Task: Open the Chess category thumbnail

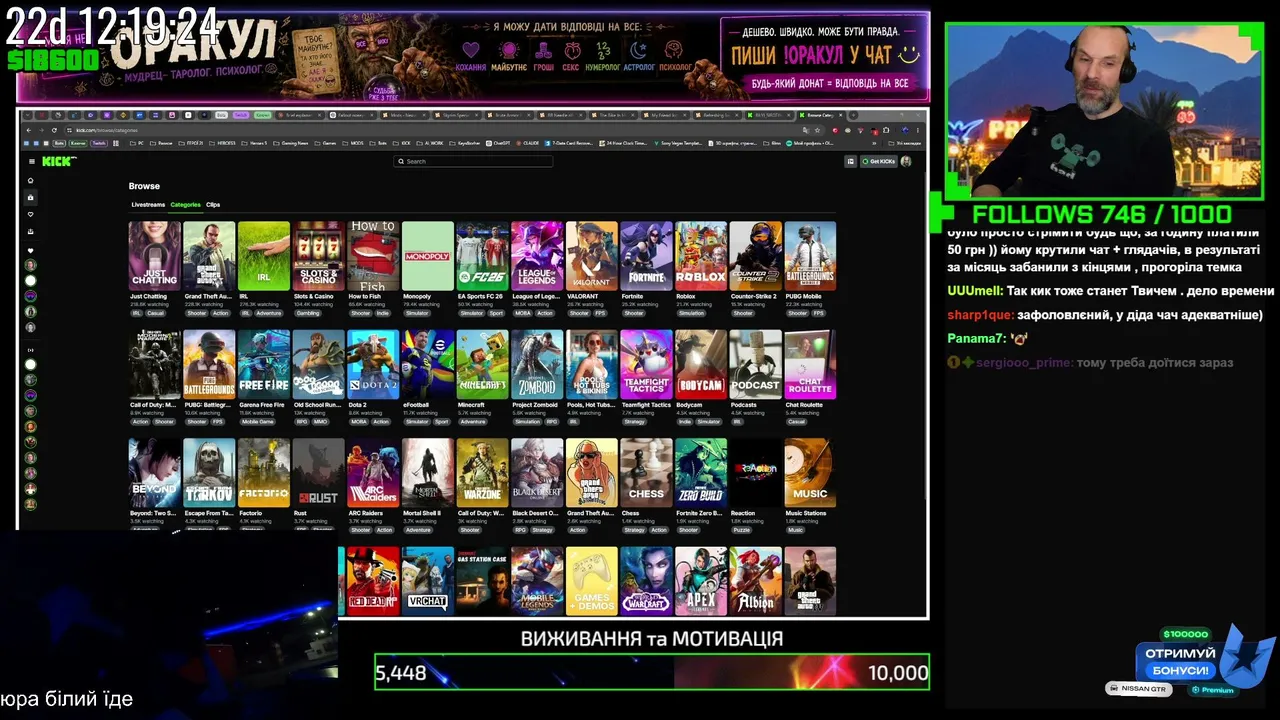Action: coord(646,473)
